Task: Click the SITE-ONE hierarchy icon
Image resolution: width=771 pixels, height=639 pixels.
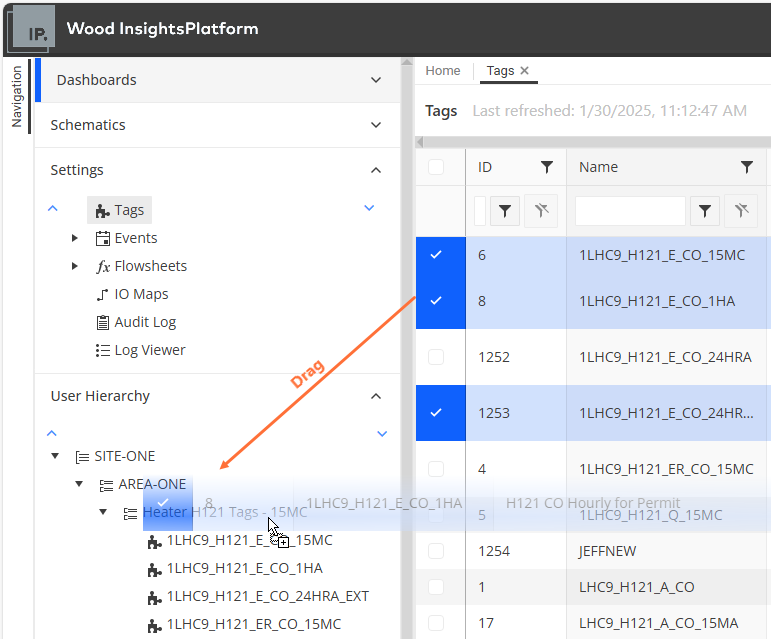Action: click(x=82, y=457)
